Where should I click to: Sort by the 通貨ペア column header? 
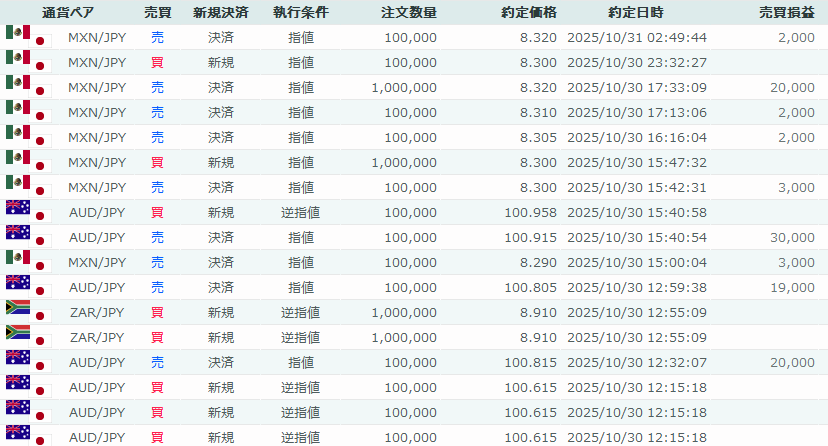69,13
